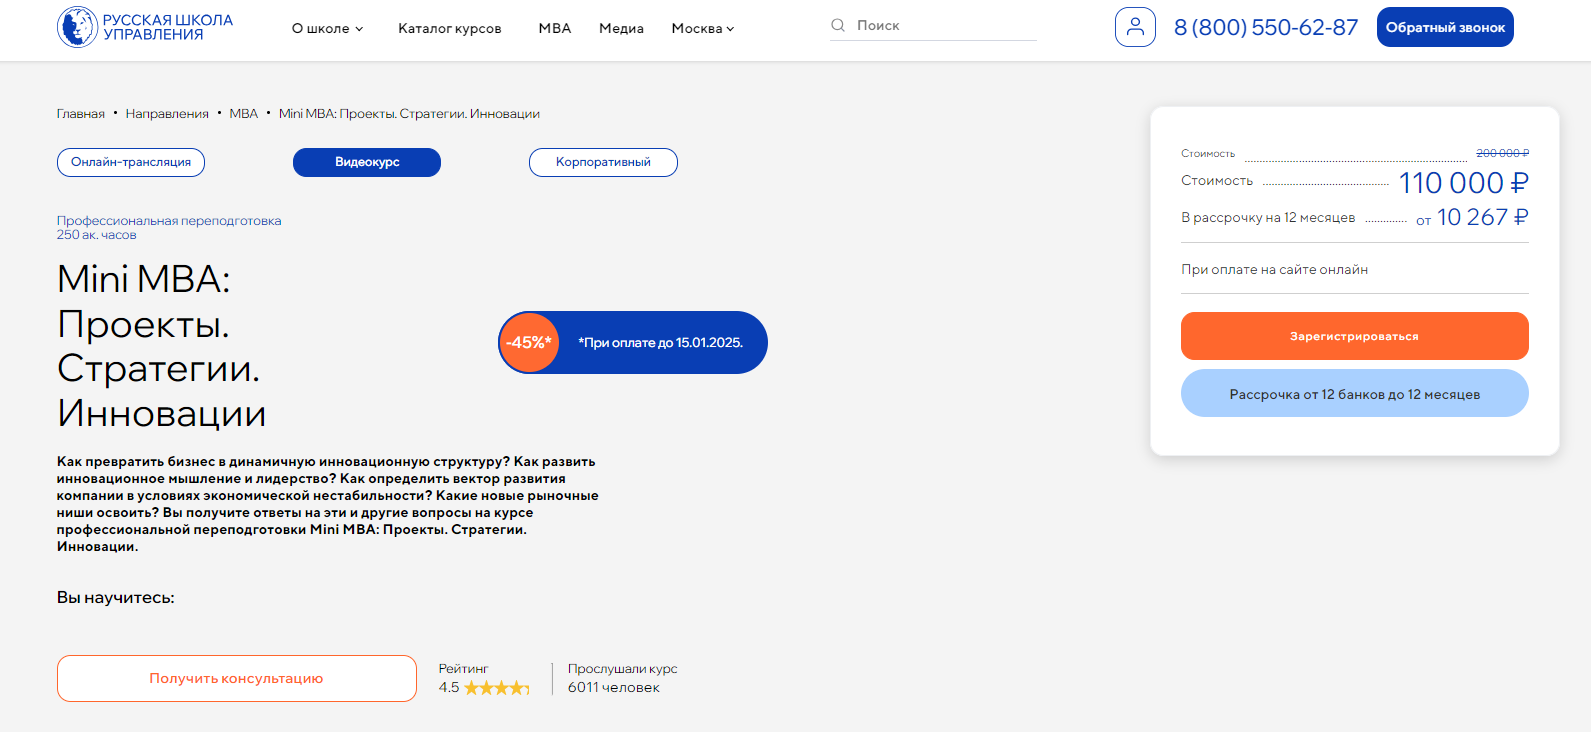Open the Русская Школа Управления logo
The width and height of the screenshot is (1591, 732).
(x=145, y=27)
